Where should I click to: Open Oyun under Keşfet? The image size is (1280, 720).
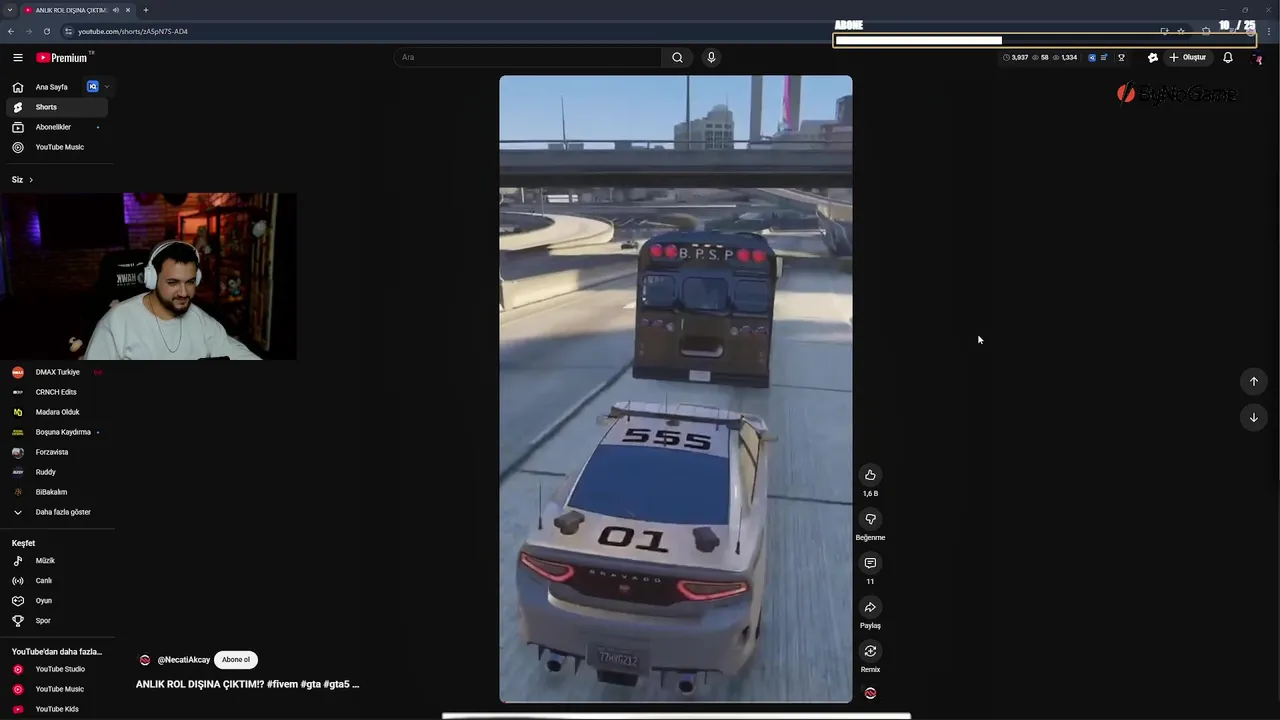(x=58, y=601)
